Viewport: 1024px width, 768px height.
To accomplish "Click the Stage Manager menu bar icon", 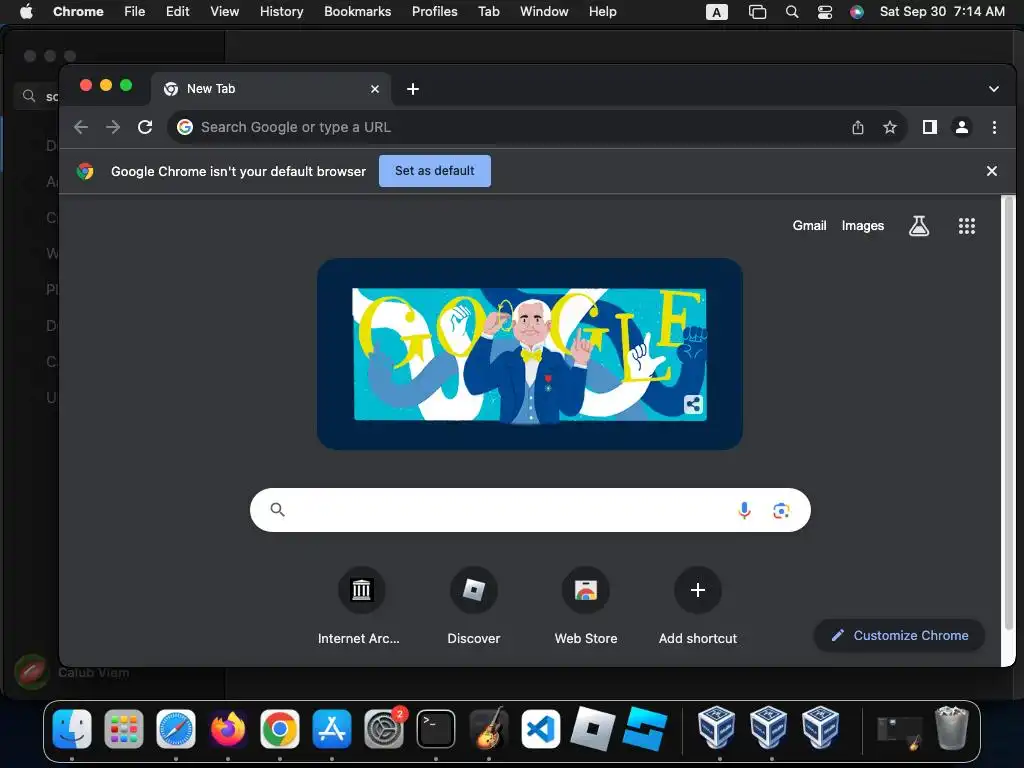I will click(x=757, y=12).
